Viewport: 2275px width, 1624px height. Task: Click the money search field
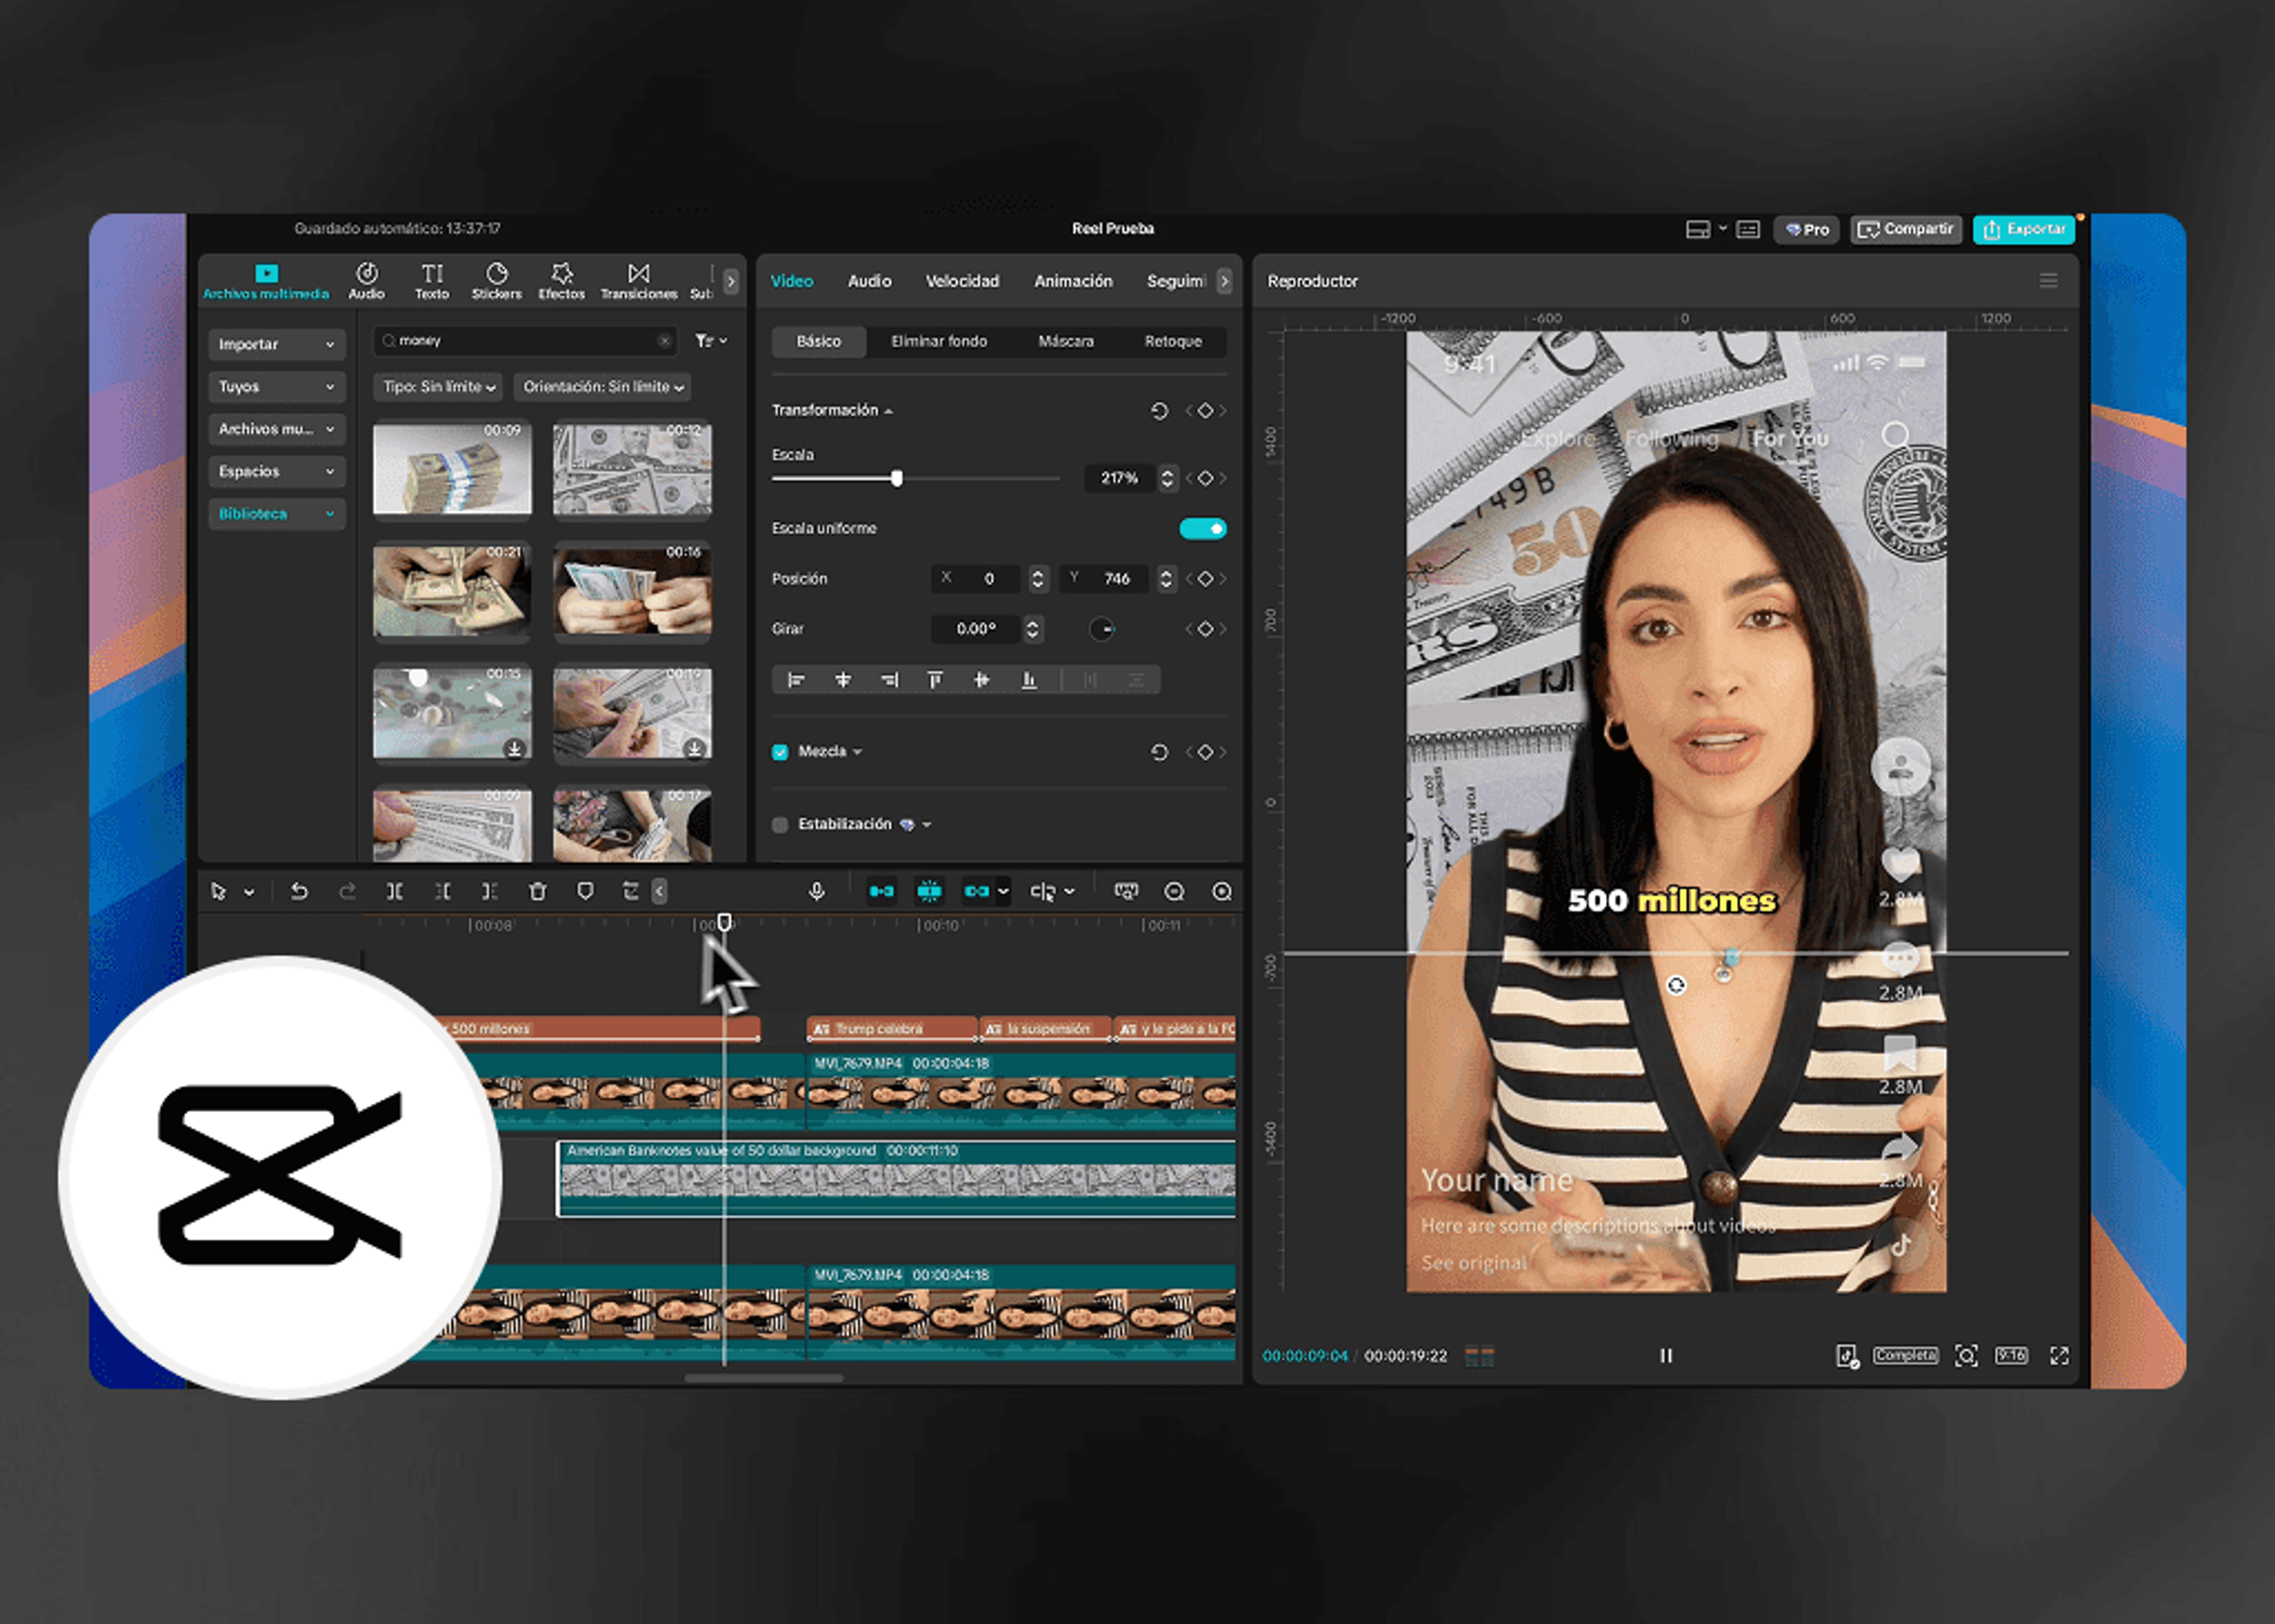(526, 341)
